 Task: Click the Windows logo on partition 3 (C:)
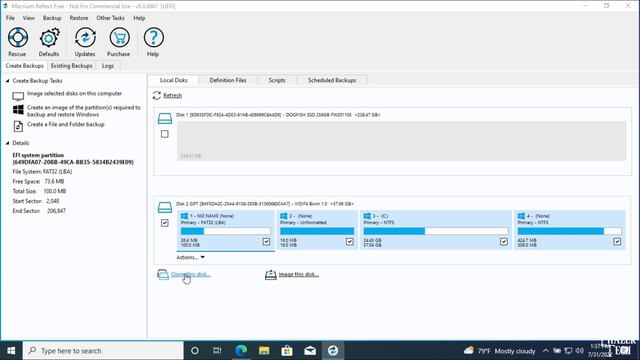tap(367, 216)
